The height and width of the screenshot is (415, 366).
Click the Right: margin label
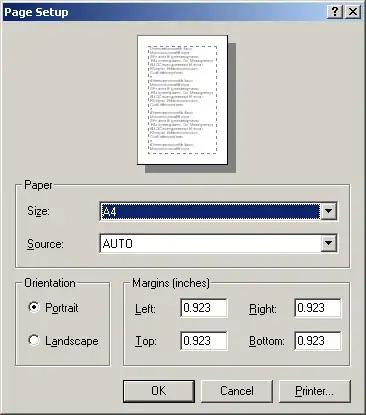(263, 309)
